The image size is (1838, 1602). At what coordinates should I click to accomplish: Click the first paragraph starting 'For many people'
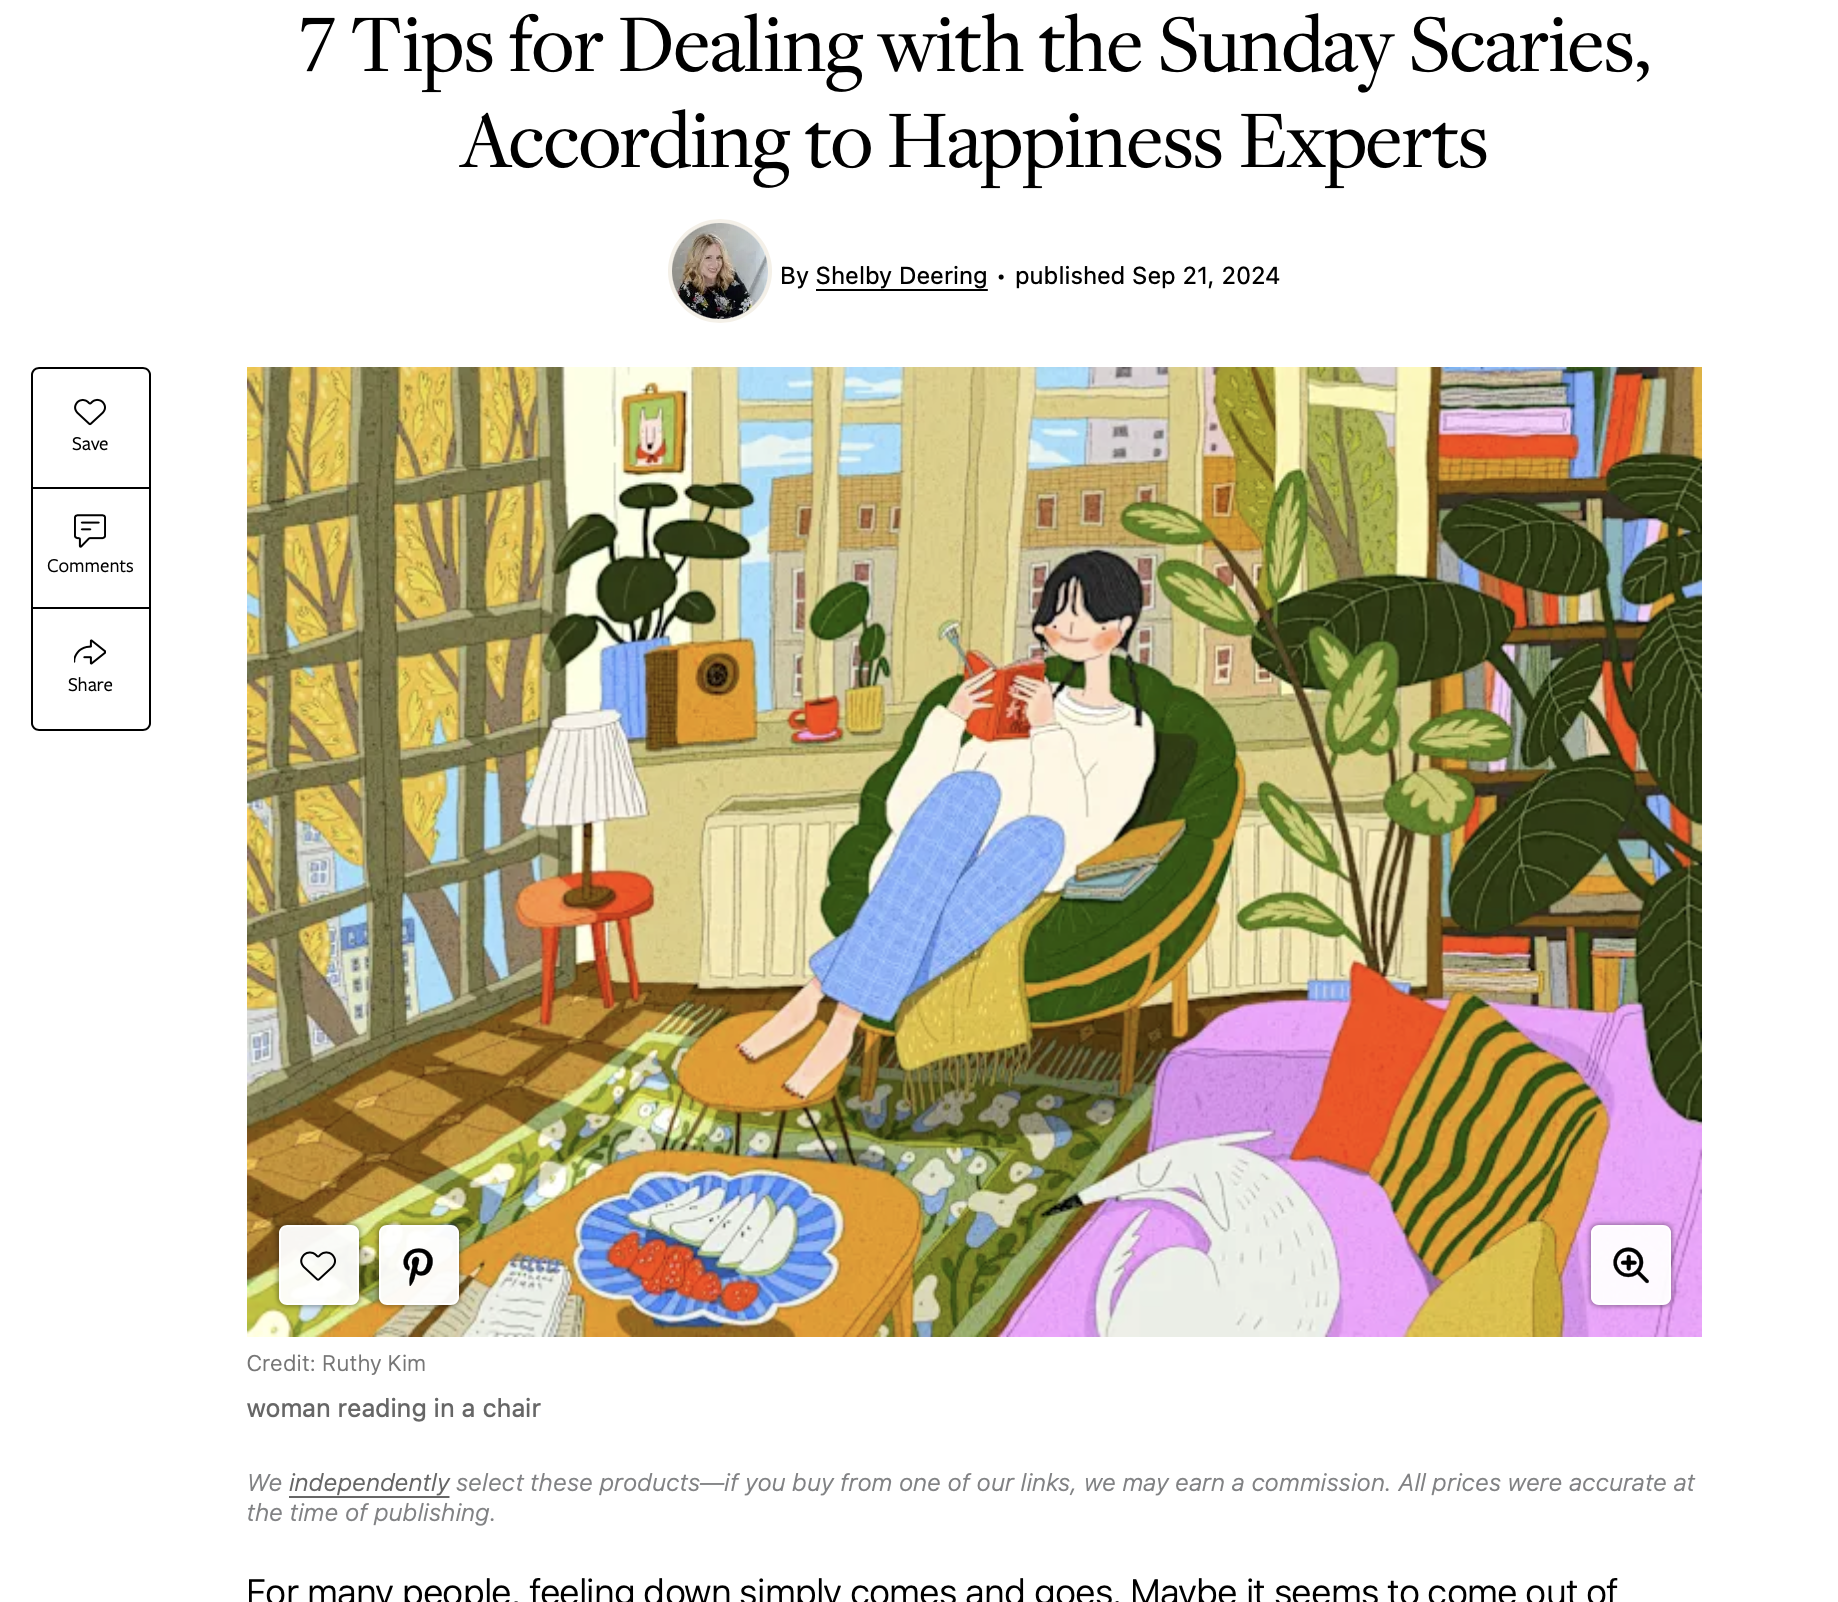click(x=932, y=1588)
